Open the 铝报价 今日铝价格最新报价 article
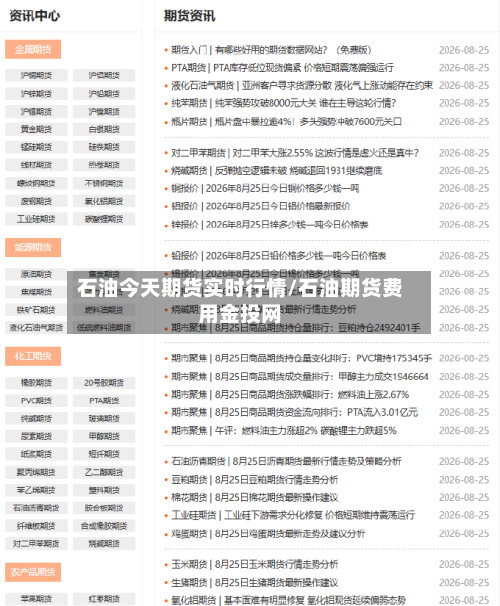The height and width of the screenshot is (606, 500). [x=261, y=206]
